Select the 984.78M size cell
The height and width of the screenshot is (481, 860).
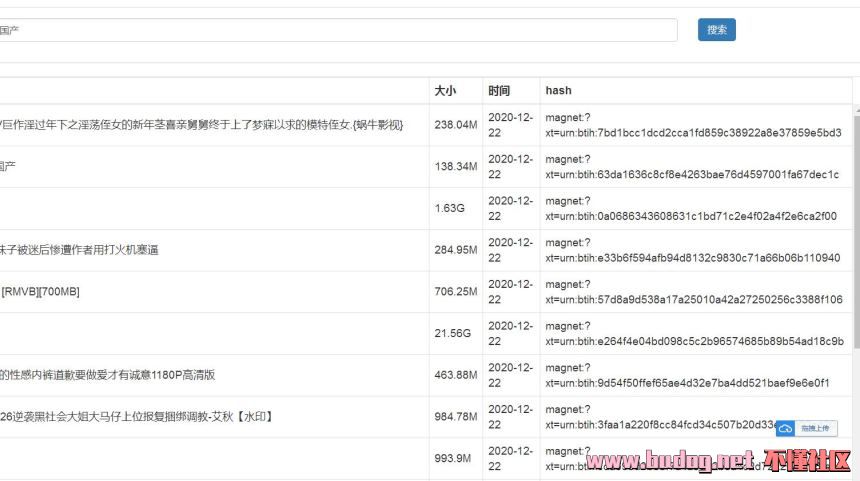pyautogui.click(x=456, y=417)
